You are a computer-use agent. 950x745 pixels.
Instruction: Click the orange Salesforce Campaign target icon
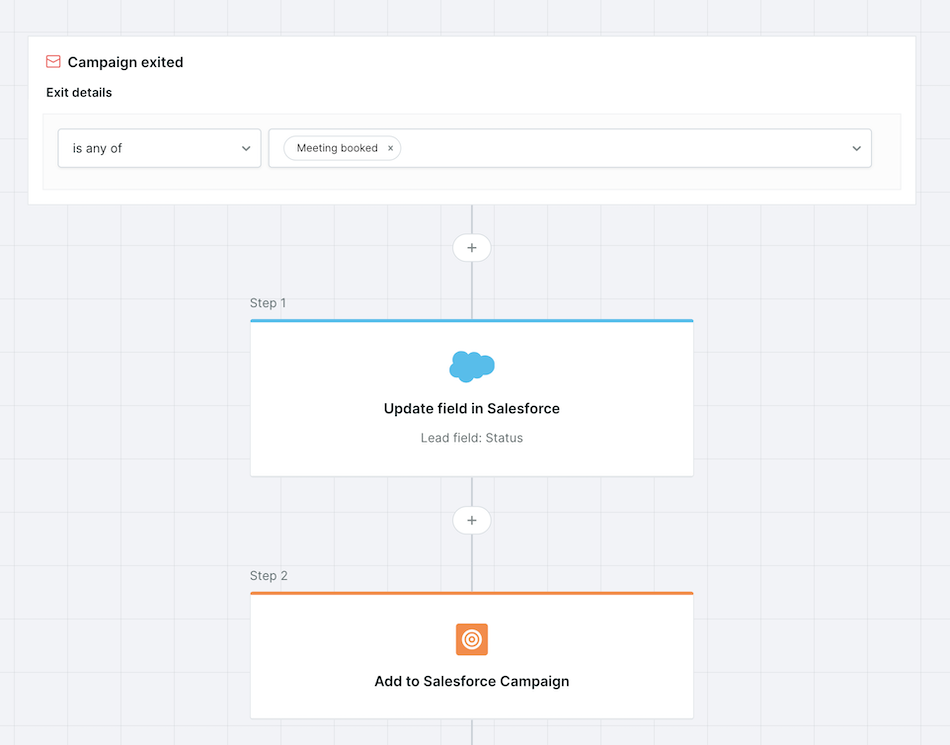coord(472,640)
